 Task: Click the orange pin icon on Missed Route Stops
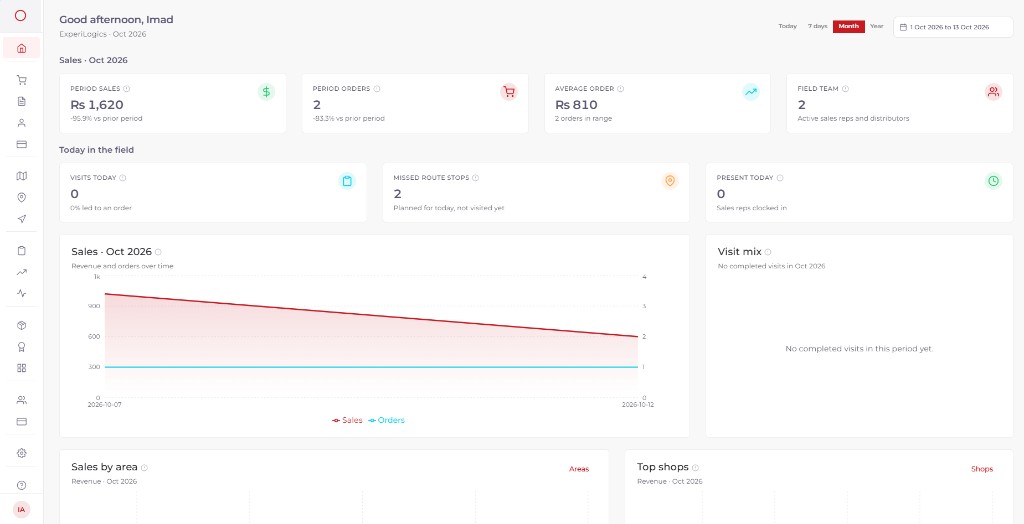669,181
